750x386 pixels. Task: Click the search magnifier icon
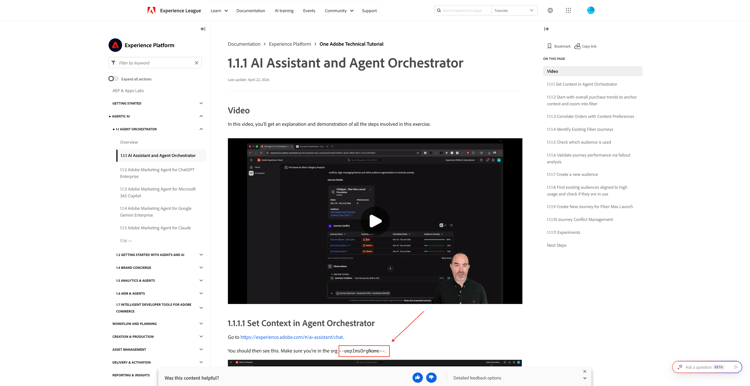click(x=439, y=10)
